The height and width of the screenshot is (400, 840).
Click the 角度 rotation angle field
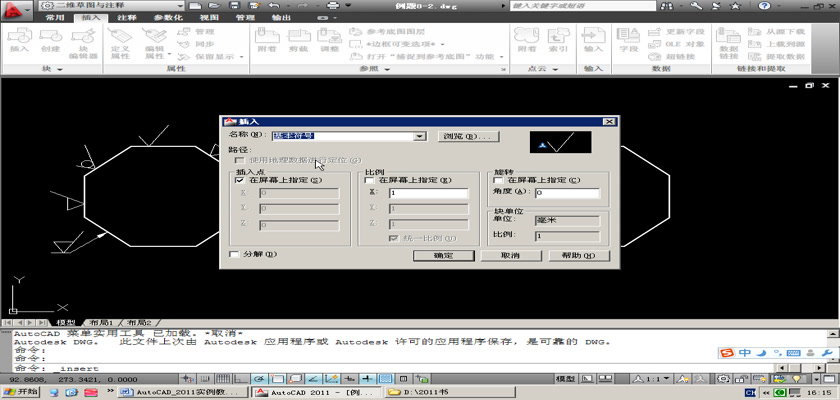(567, 193)
